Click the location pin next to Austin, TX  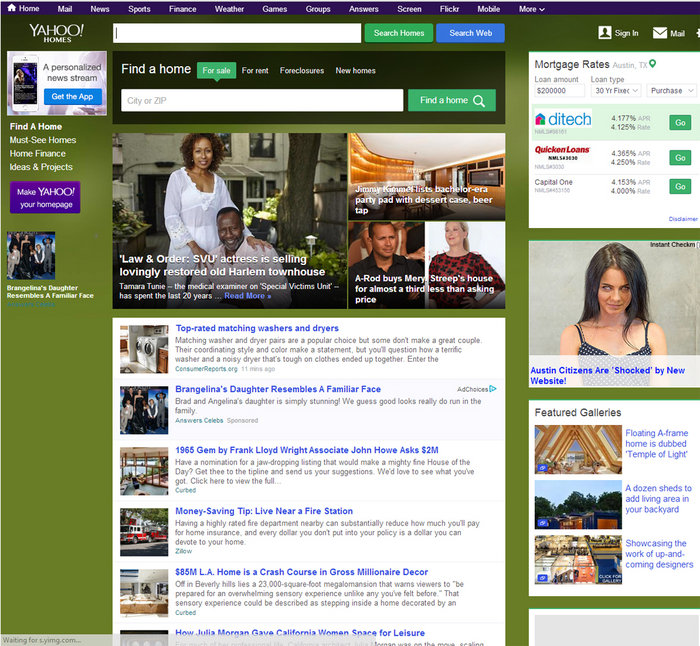pyautogui.click(x=652, y=64)
